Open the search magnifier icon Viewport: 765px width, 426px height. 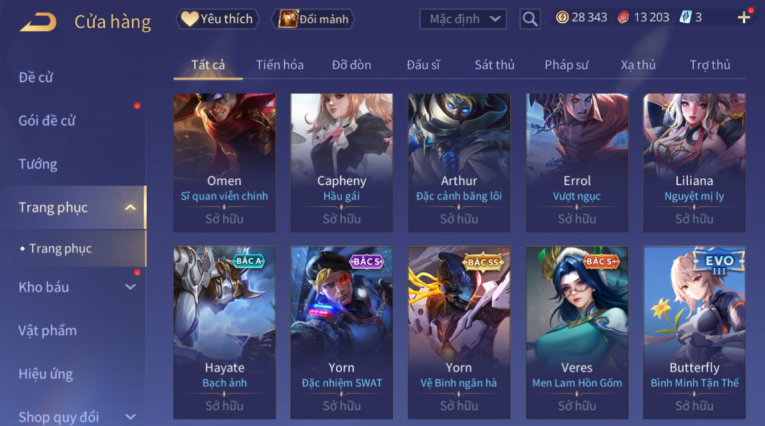(530, 19)
